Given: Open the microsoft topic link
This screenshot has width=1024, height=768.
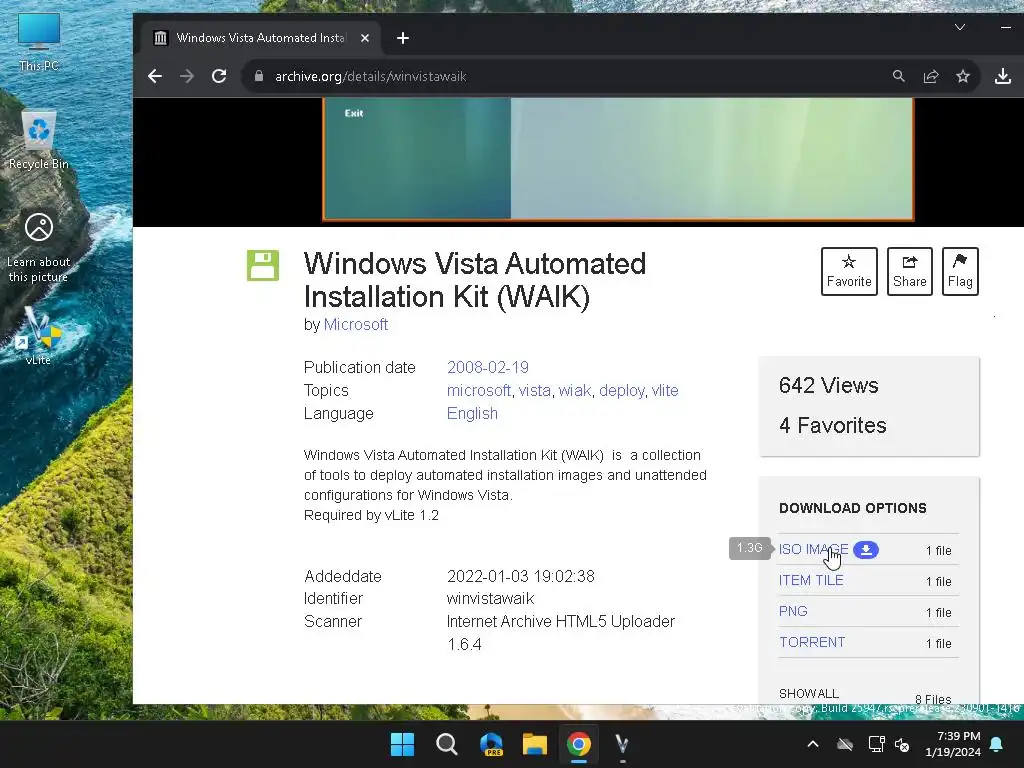Looking at the screenshot, I should coord(479,391).
